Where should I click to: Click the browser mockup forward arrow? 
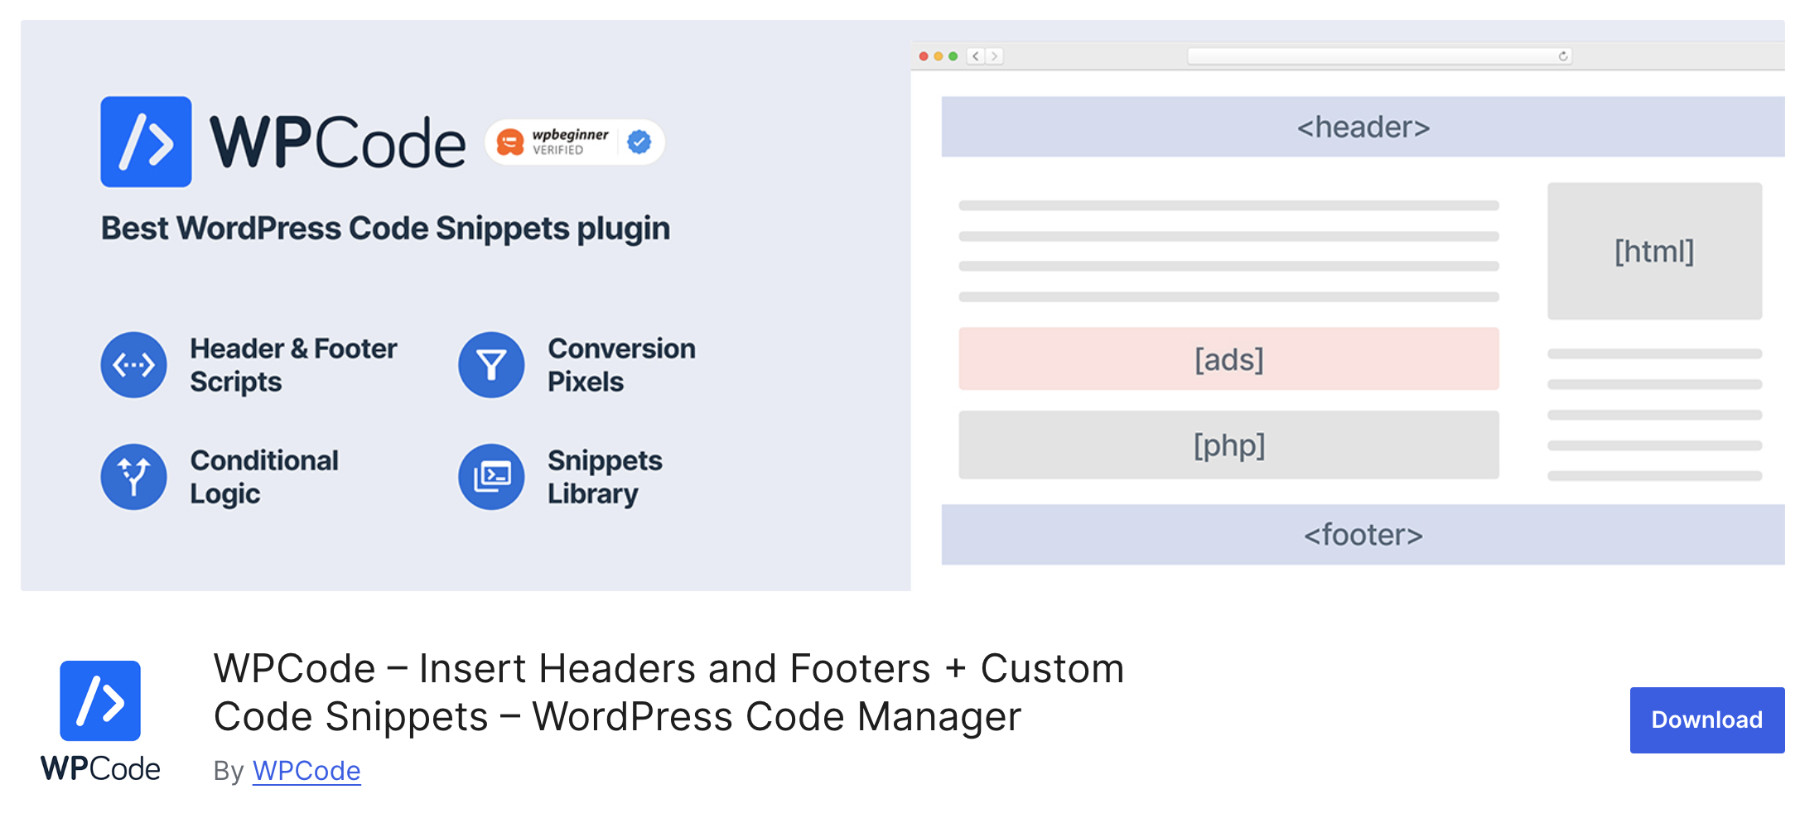pyautogui.click(x=994, y=56)
